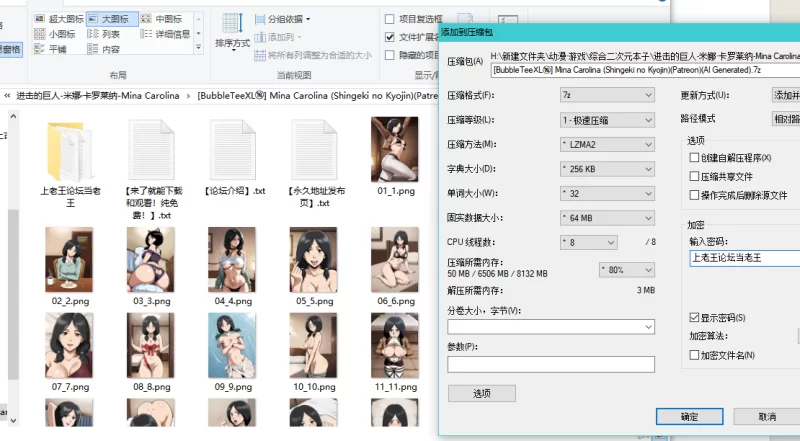Image resolution: width=800 pixels, height=441 pixels.
Task: Select the 02_2.png file
Action: click(x=70, y=266)
